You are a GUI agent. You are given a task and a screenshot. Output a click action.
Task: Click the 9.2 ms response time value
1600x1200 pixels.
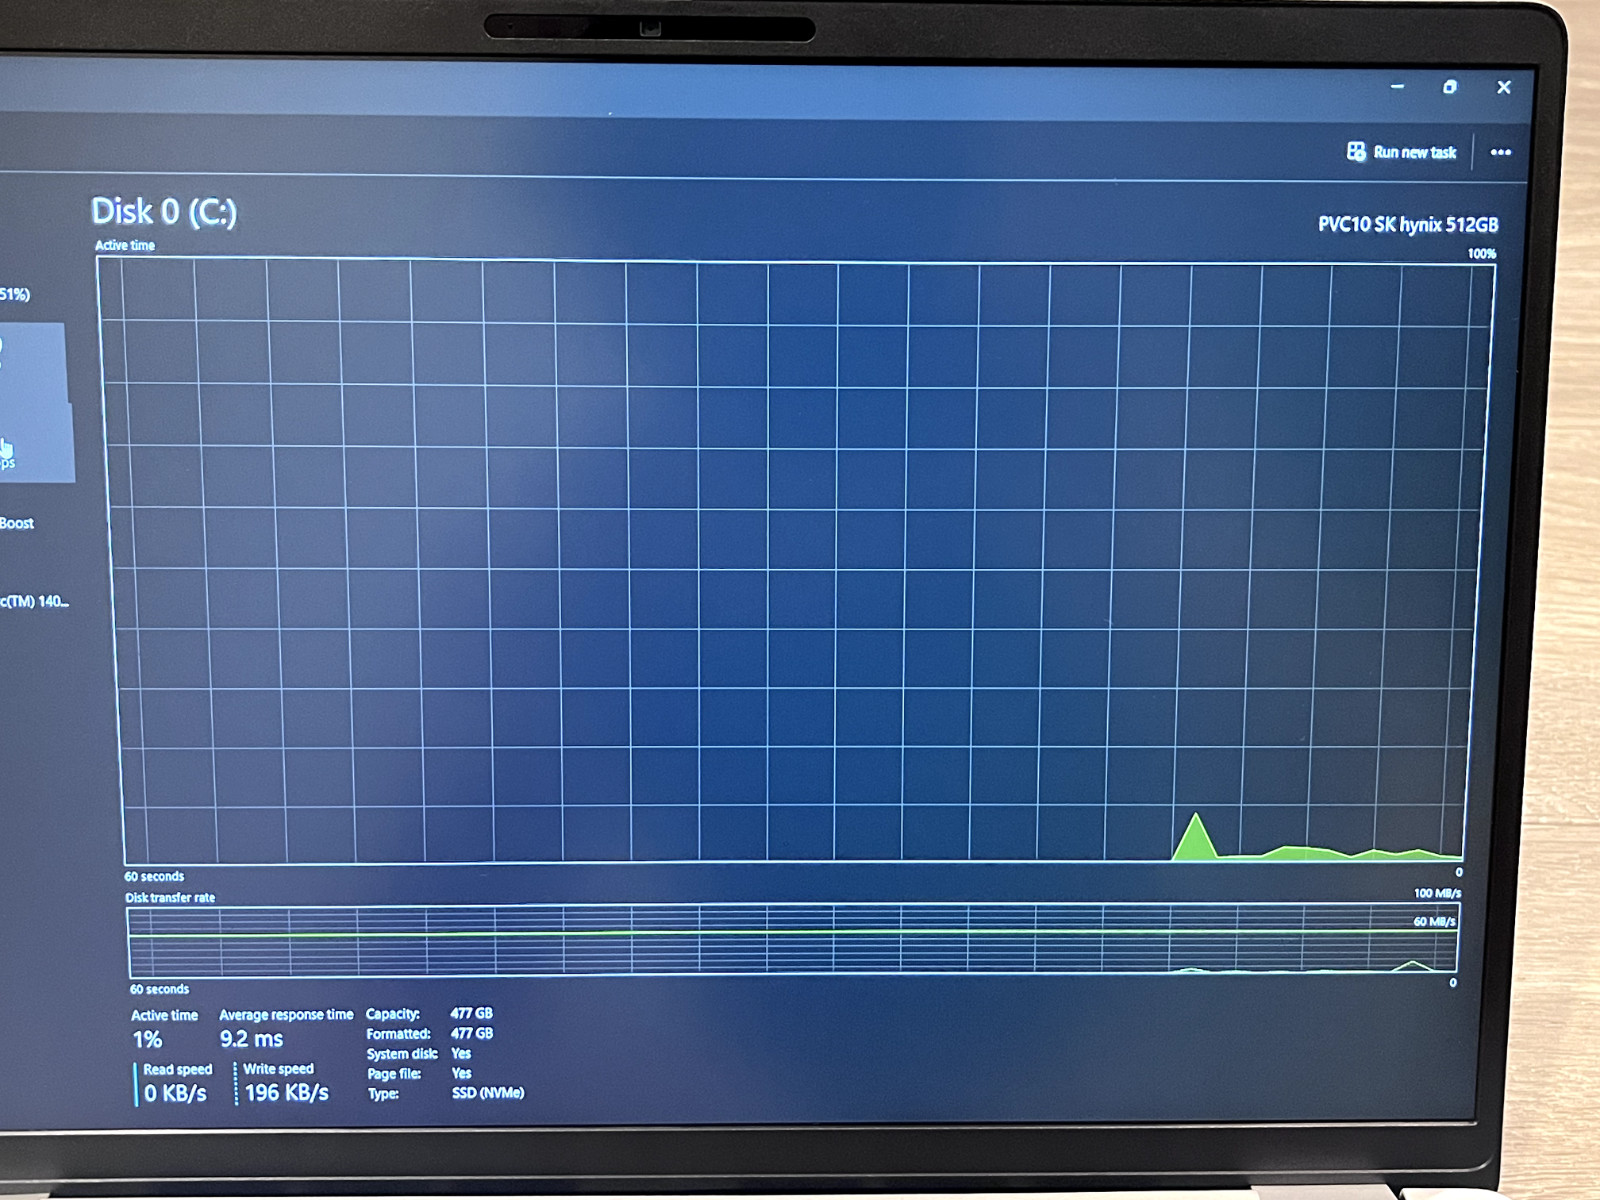[251, 1039]
